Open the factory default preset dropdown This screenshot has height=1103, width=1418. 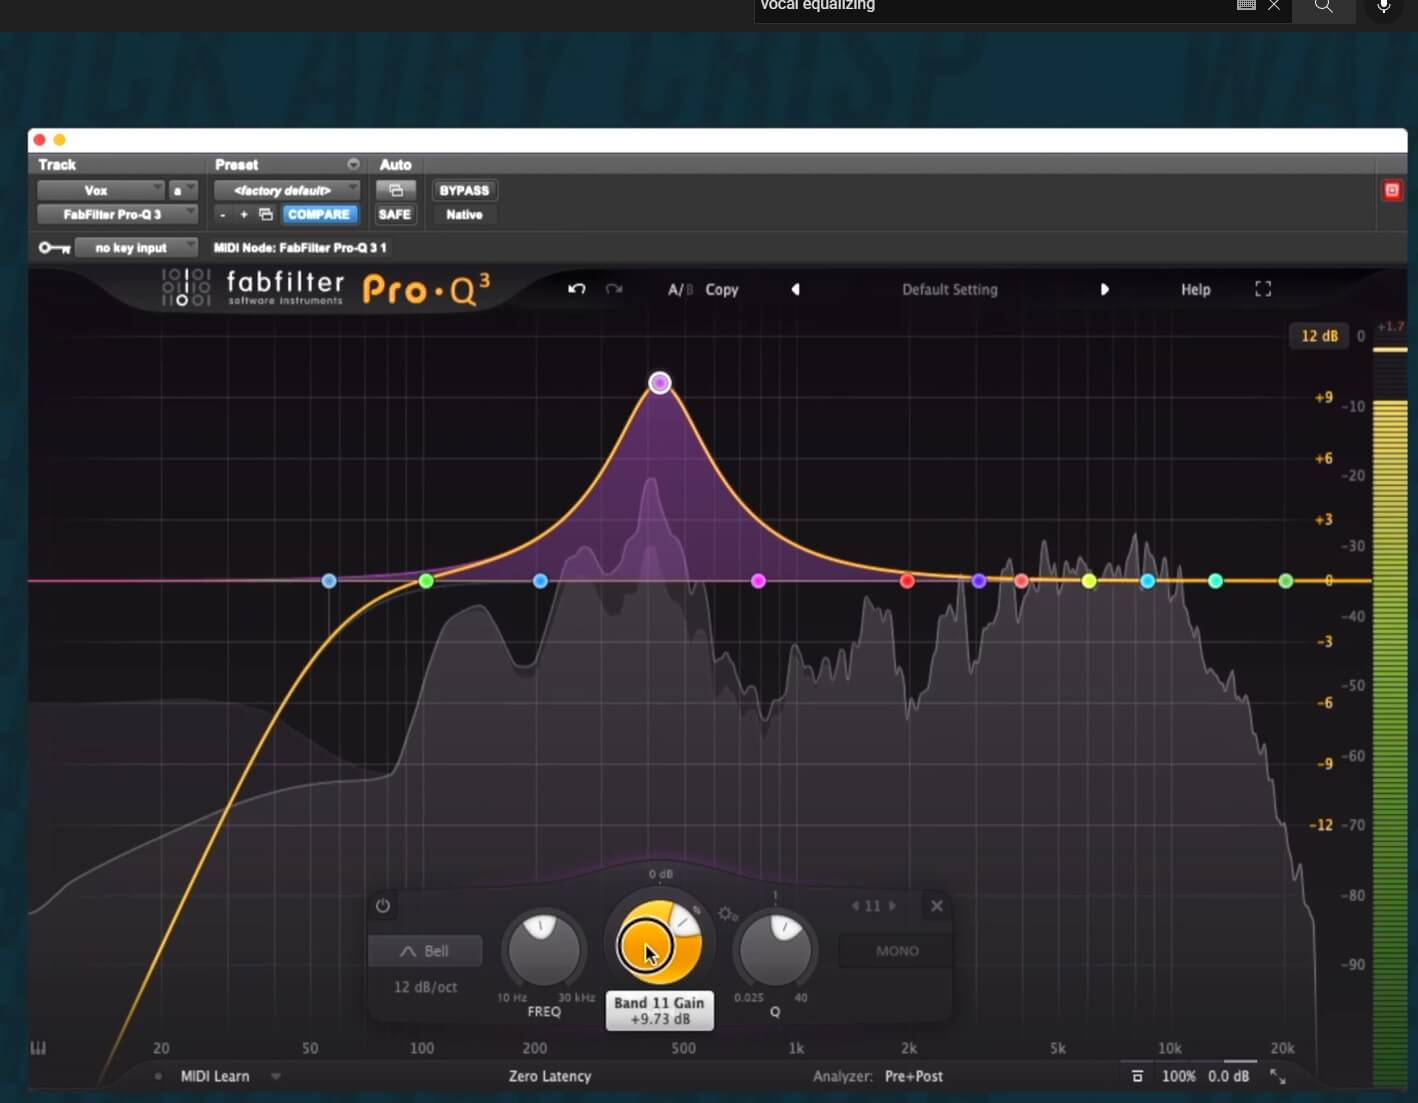[x=286, y=190]
